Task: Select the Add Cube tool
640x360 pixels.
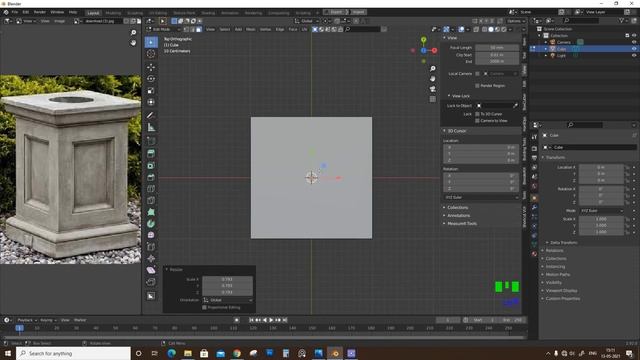Action: [151, 141]
